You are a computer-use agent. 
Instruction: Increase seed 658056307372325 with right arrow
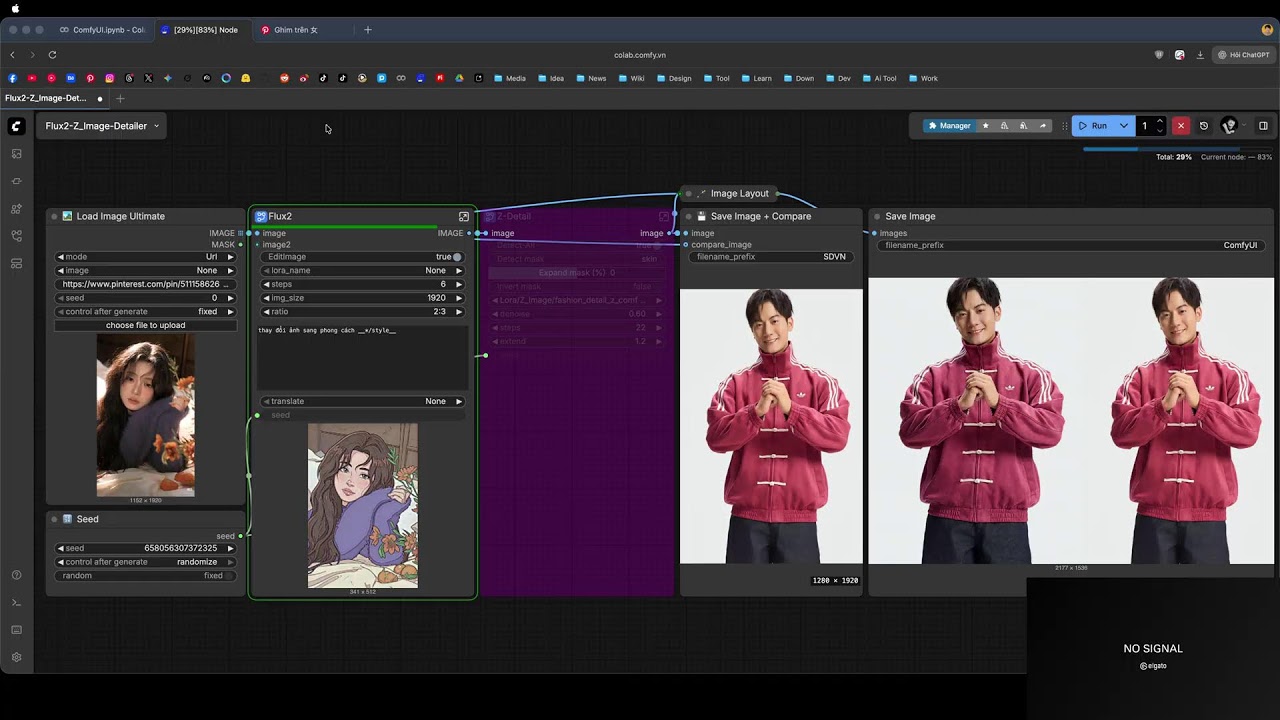(x=230, y=548)
